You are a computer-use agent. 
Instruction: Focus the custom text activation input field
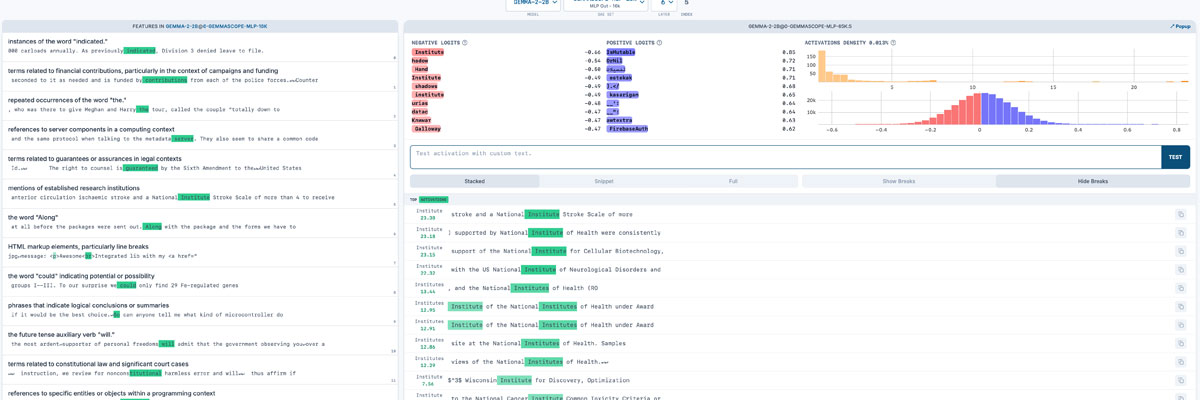coord(785,157)
